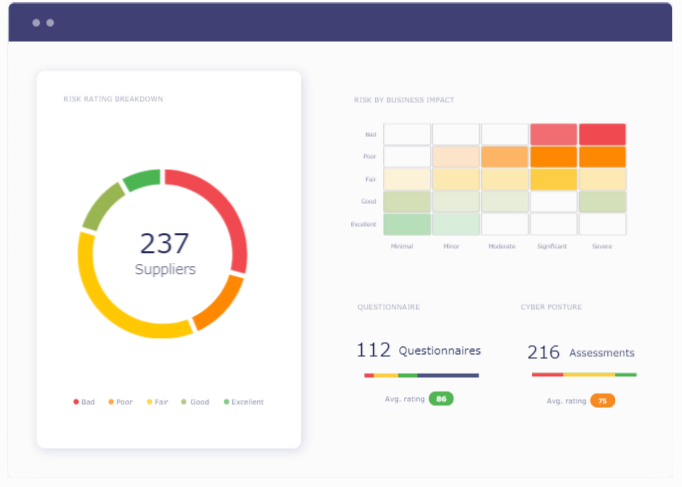Select the Fair entry in the donut legend
The image size is (682, 487).
tap(157, 402)
